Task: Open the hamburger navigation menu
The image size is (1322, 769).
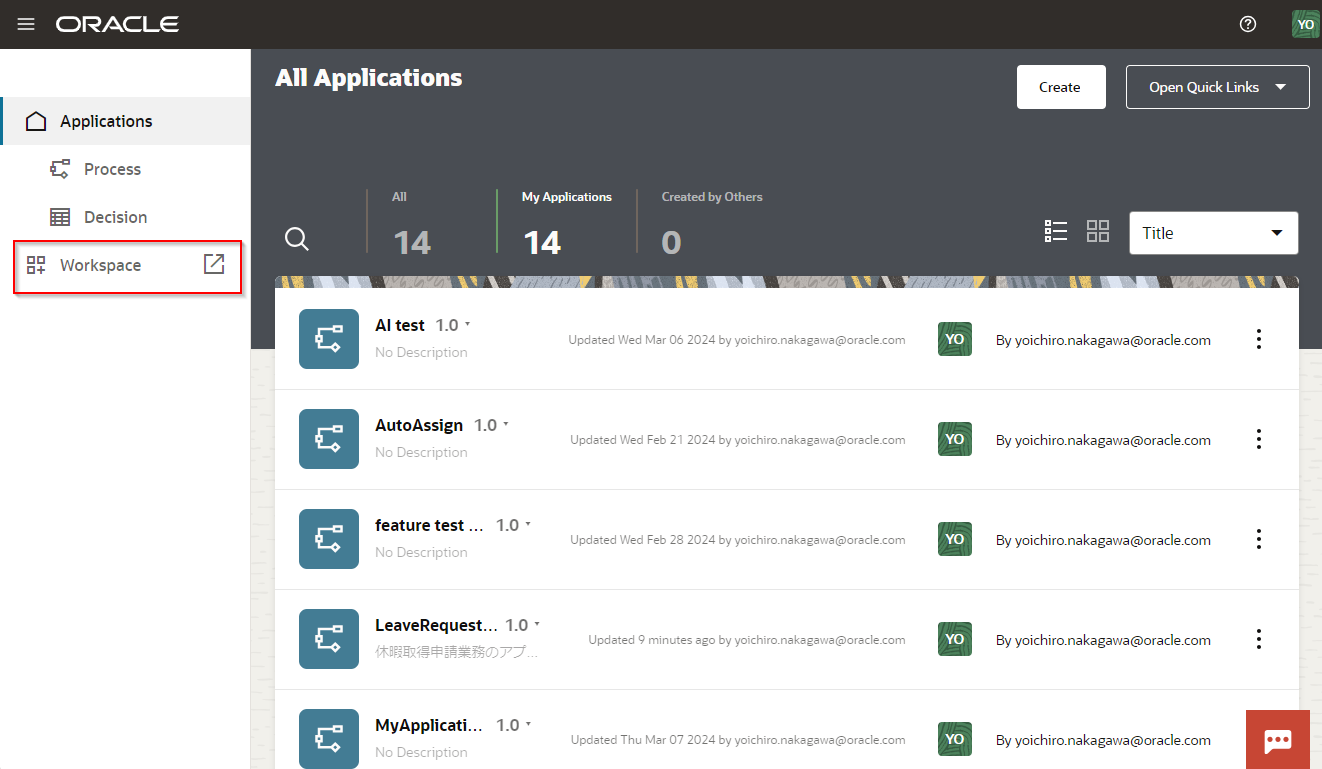Action: 26,24
